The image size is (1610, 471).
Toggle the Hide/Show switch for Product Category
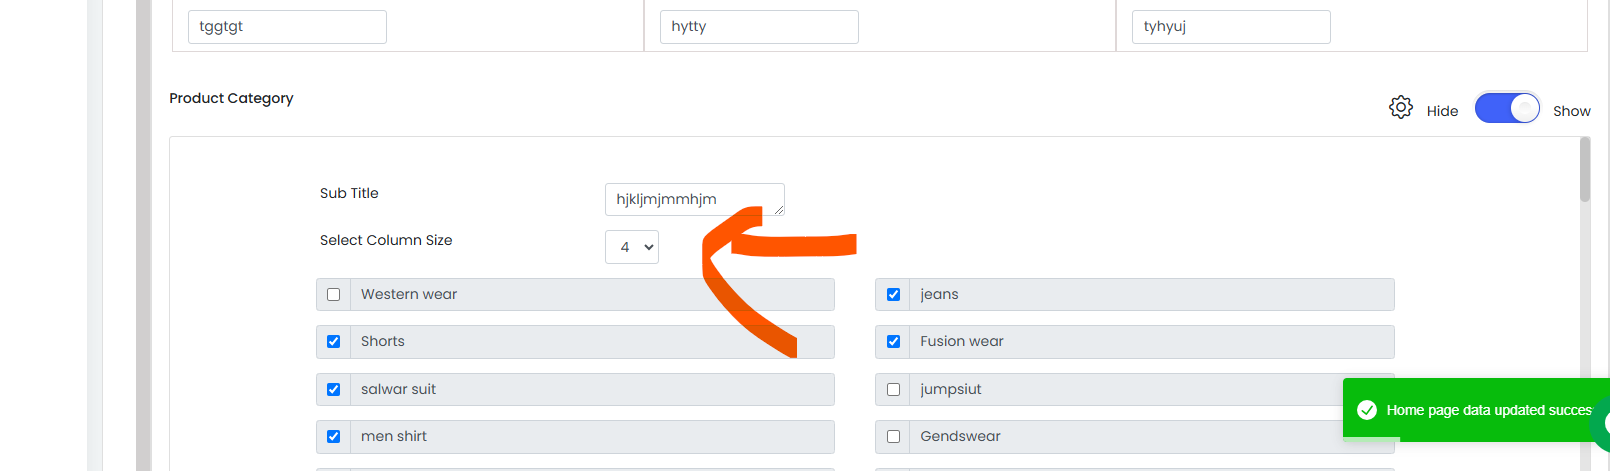click(1507, 108)
